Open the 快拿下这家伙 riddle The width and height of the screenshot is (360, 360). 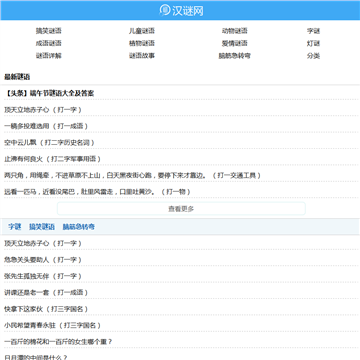point(46,309)
